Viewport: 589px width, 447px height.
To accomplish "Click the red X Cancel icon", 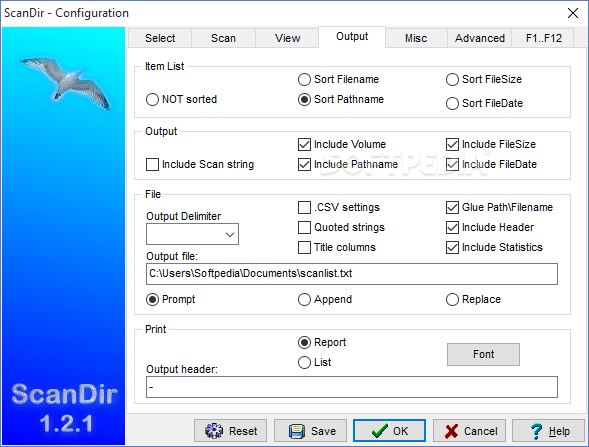I will click(451, 431).
